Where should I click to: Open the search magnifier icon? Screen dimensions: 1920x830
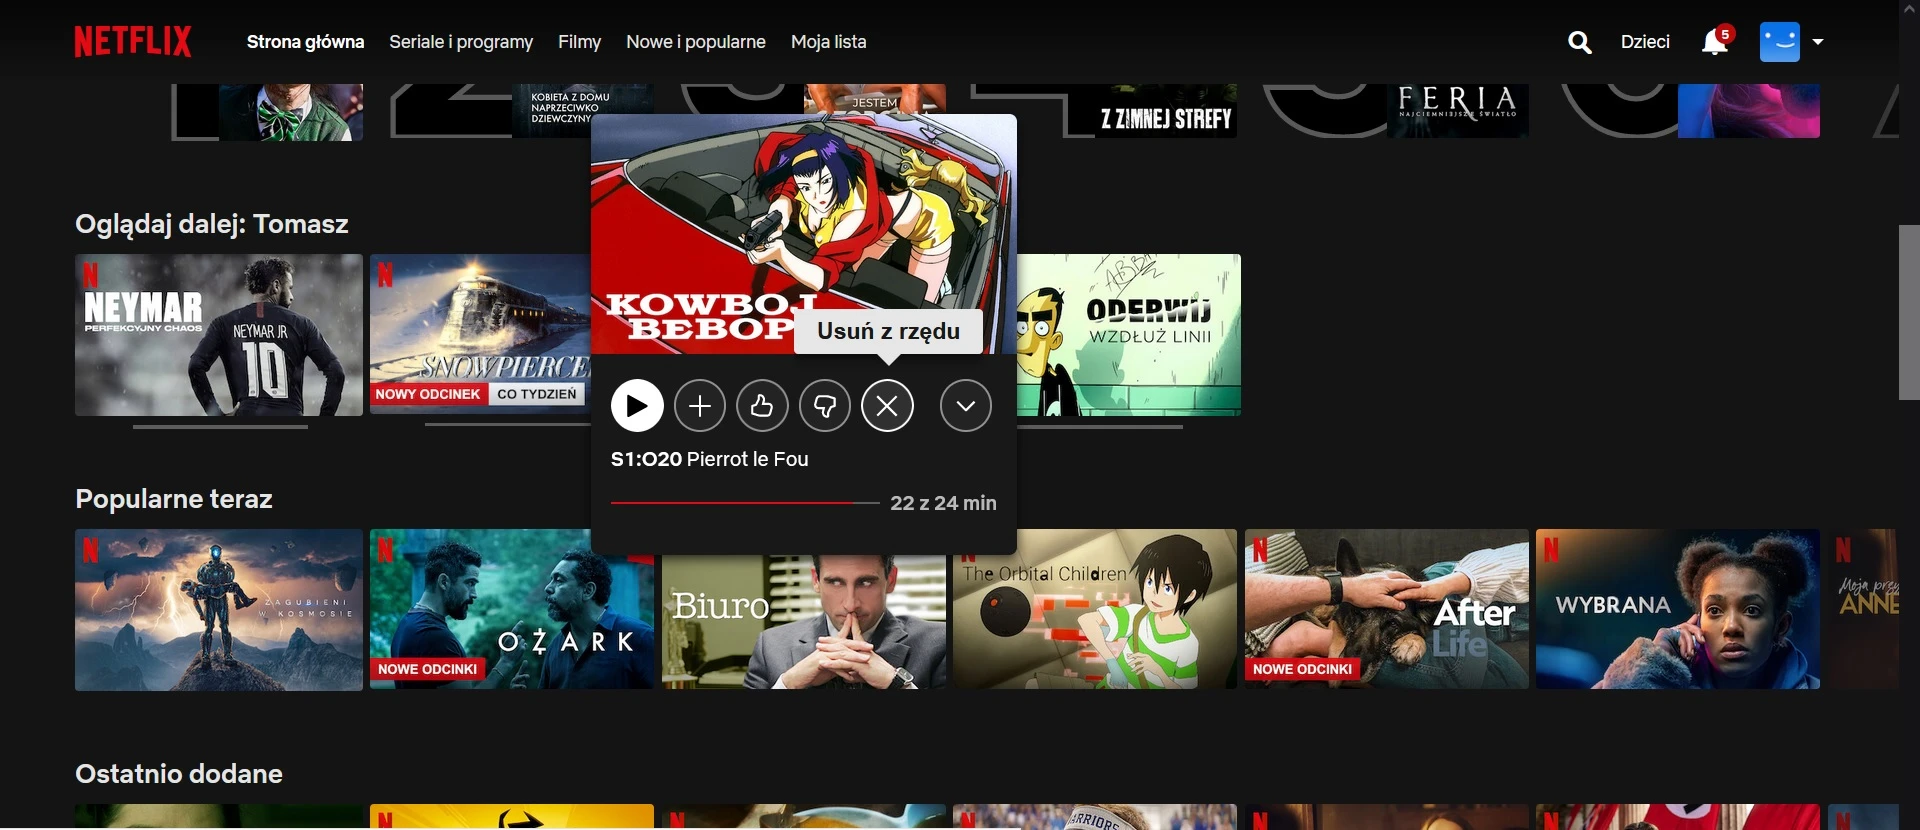(x=1580, y=42)
